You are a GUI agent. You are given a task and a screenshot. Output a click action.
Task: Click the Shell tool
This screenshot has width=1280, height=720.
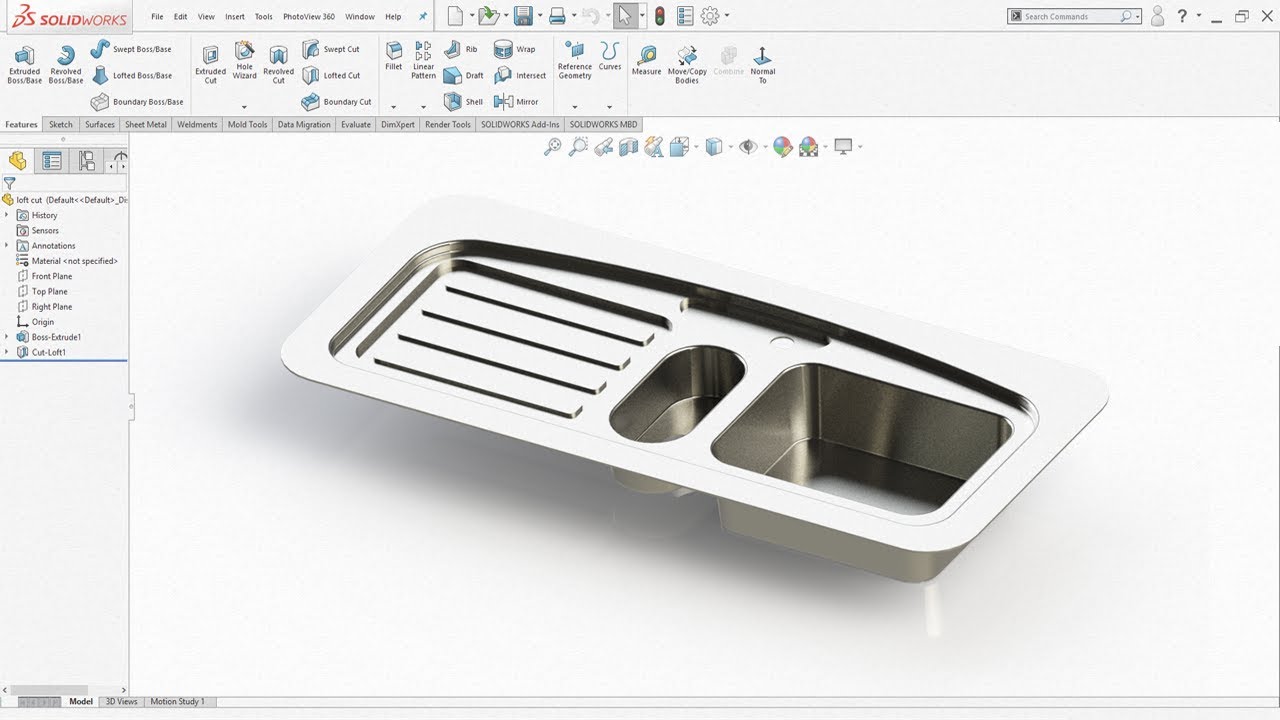pyautogui.click(x=463, y=102)
